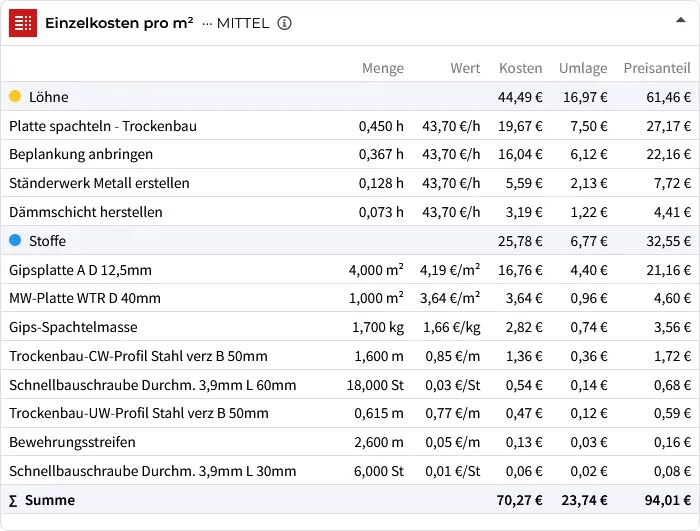Select the Stoffe group row
The width and height of the screenshot is (700, 531).
point(48,241)
